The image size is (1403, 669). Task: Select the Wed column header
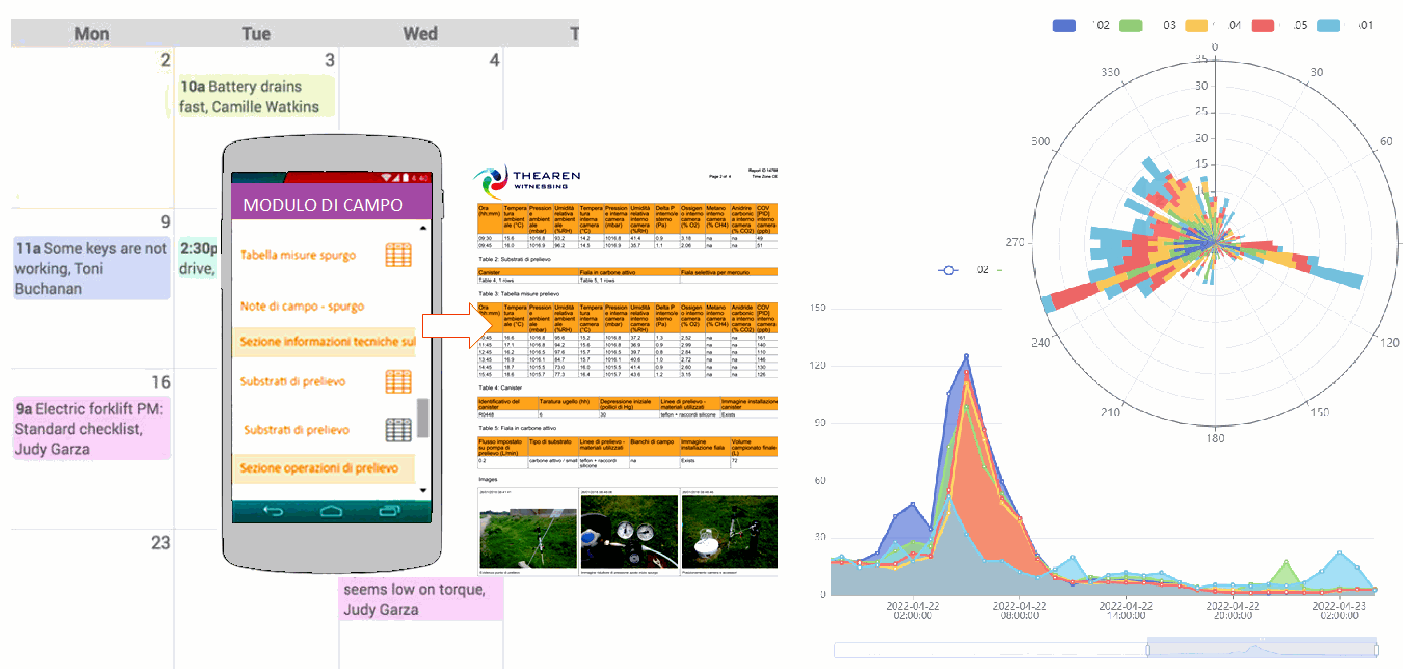[420, 34]
